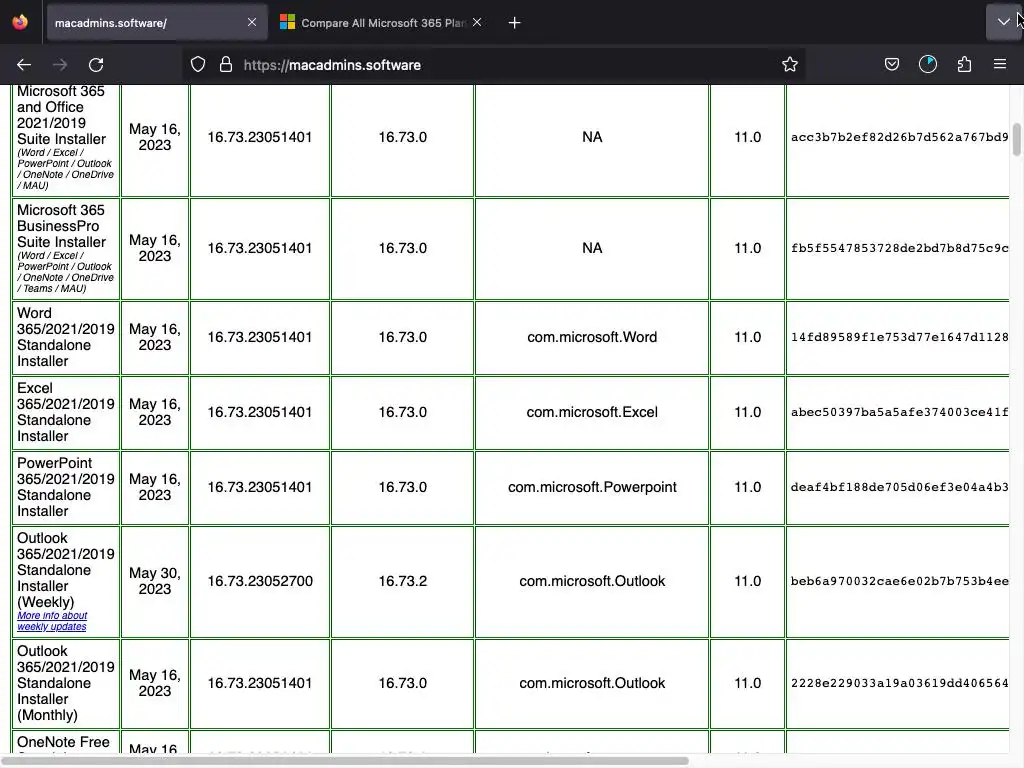This screenshot has width=1024, height=768.
Task: Click the 11.0 cell in the Word row
Action: (x=748, y=337)
